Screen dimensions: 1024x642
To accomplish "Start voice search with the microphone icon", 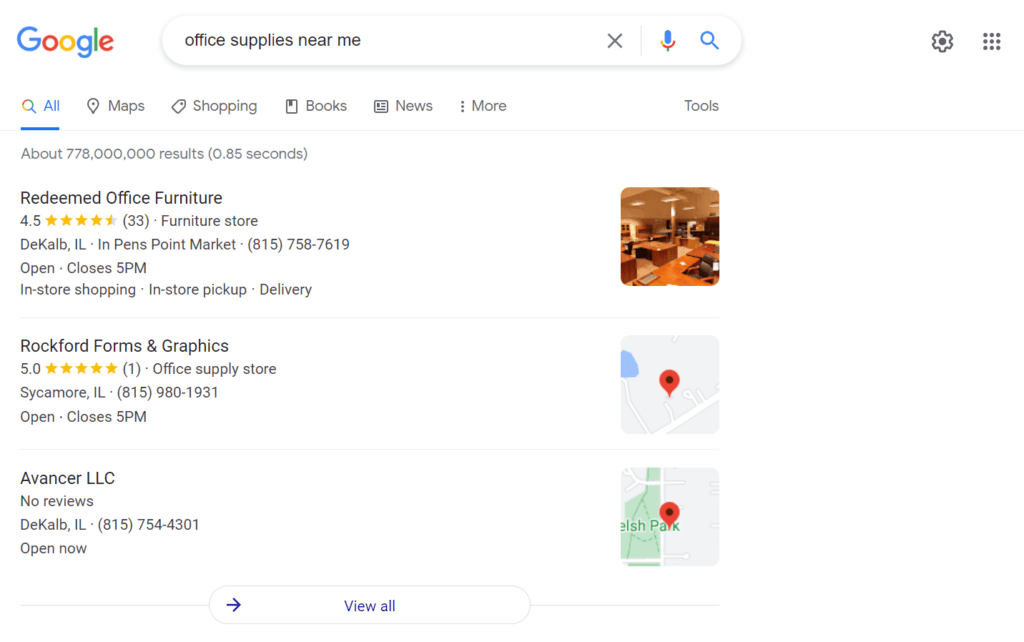I will tap(667, 40).
